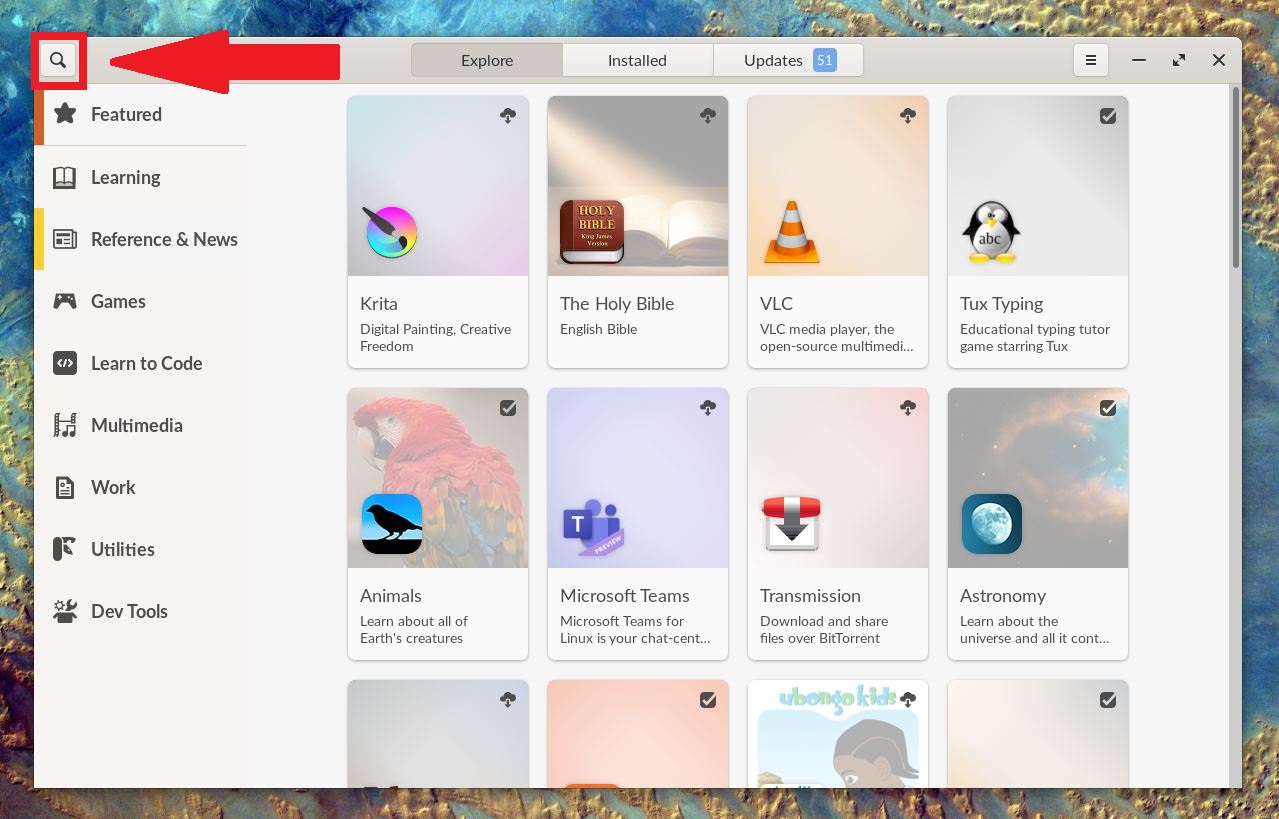Open the Featured category label
Image resolution: width=1279 pixels, height=819 pixels.
(x=126, y=114)
